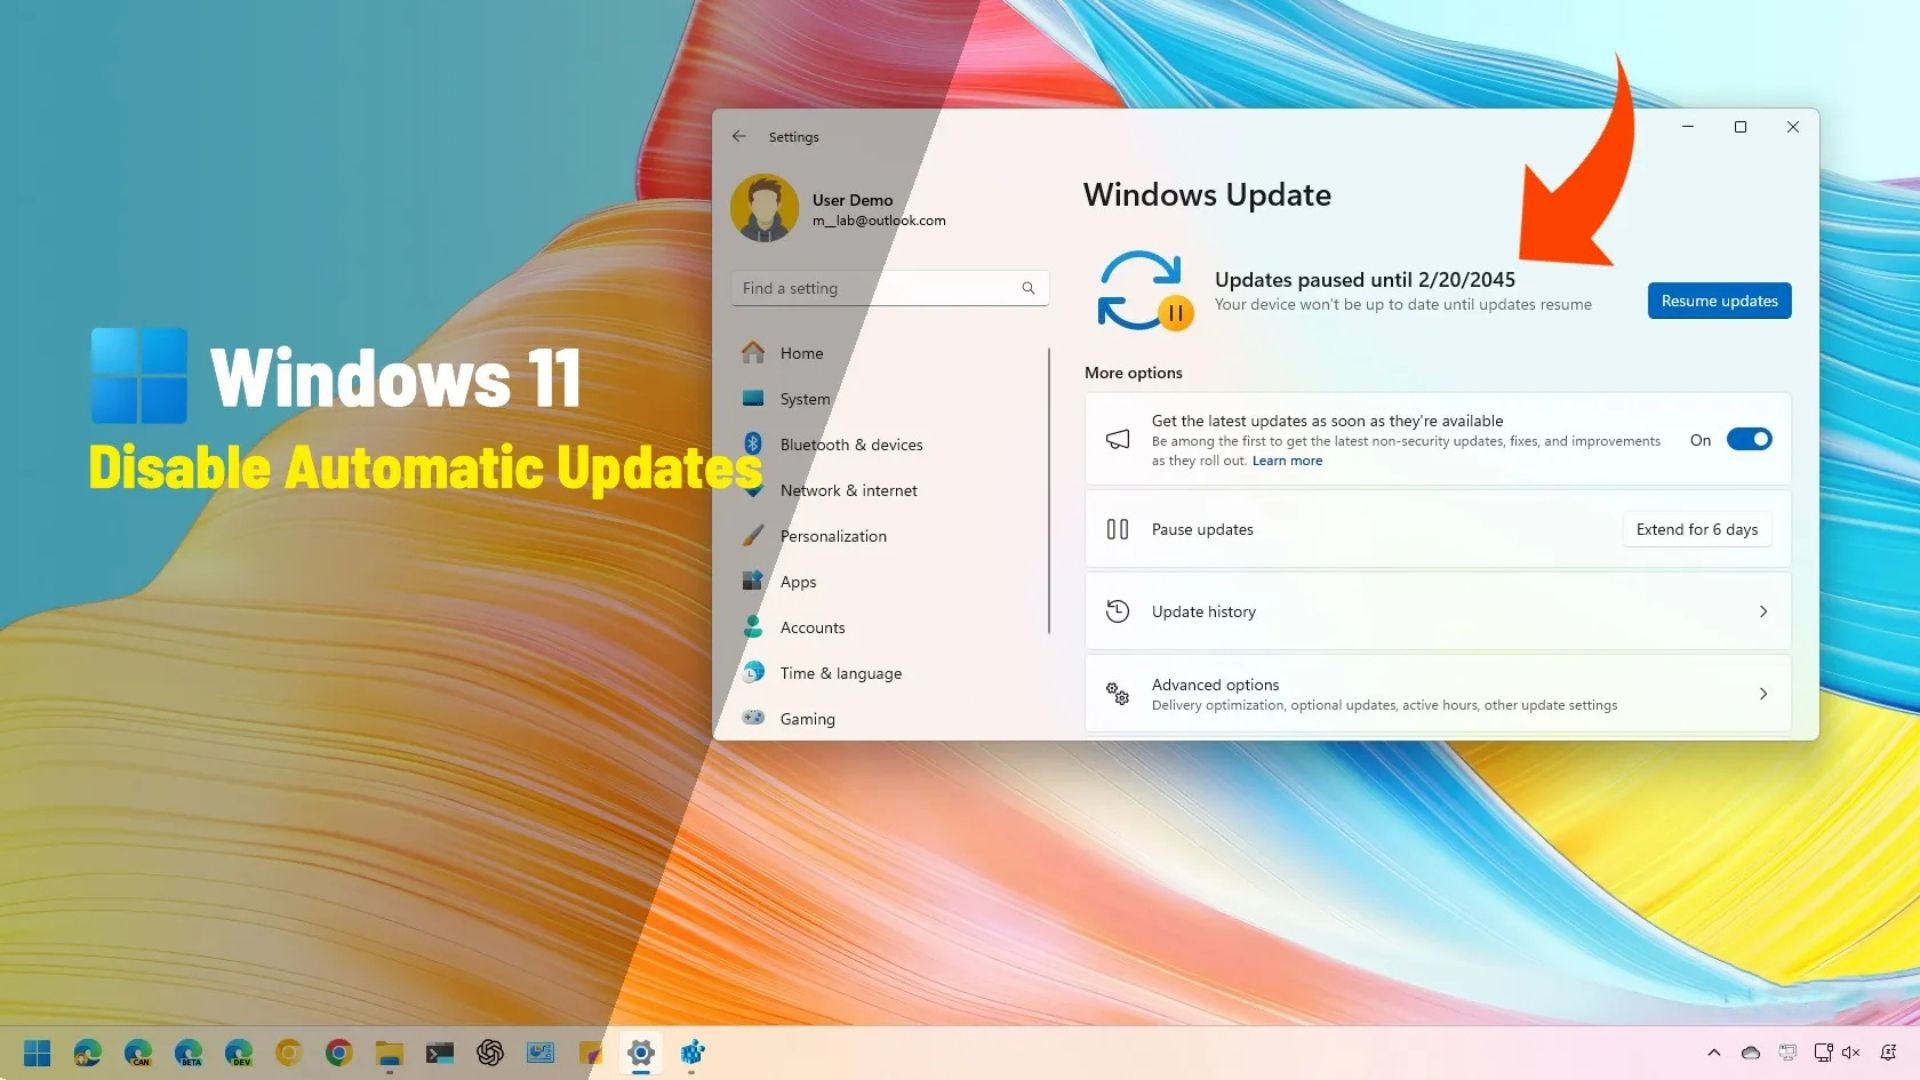Open Terminal from the taskbar

[440, 1053]
